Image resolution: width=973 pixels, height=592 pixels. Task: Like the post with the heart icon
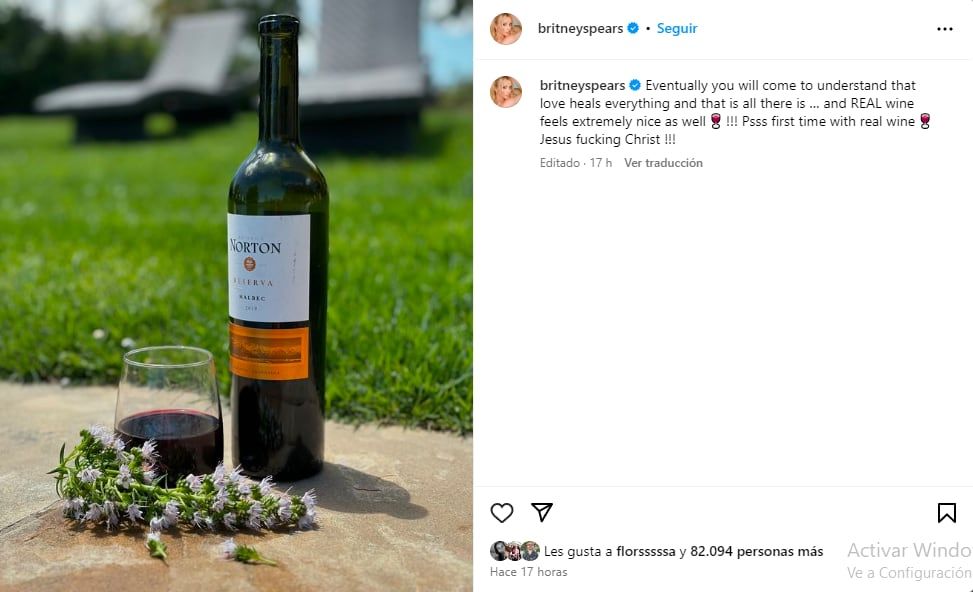502,512
